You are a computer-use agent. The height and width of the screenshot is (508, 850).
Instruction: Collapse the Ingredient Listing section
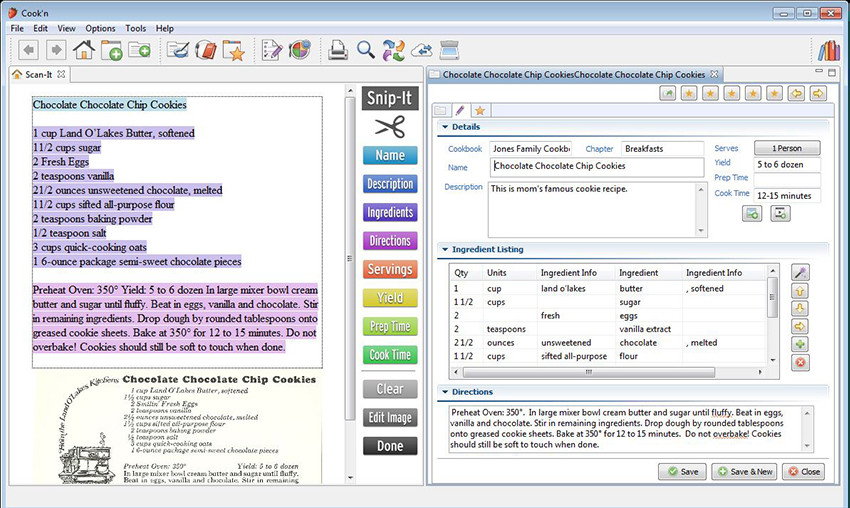point(445,249)
